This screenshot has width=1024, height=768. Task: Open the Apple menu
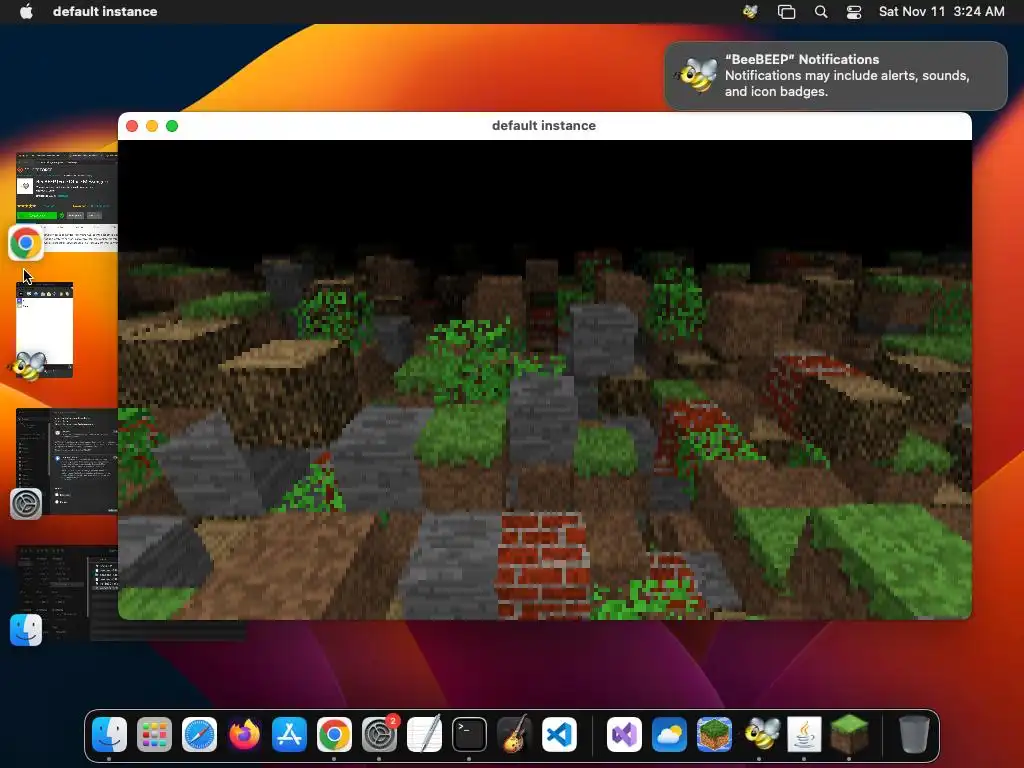(26, 11)
